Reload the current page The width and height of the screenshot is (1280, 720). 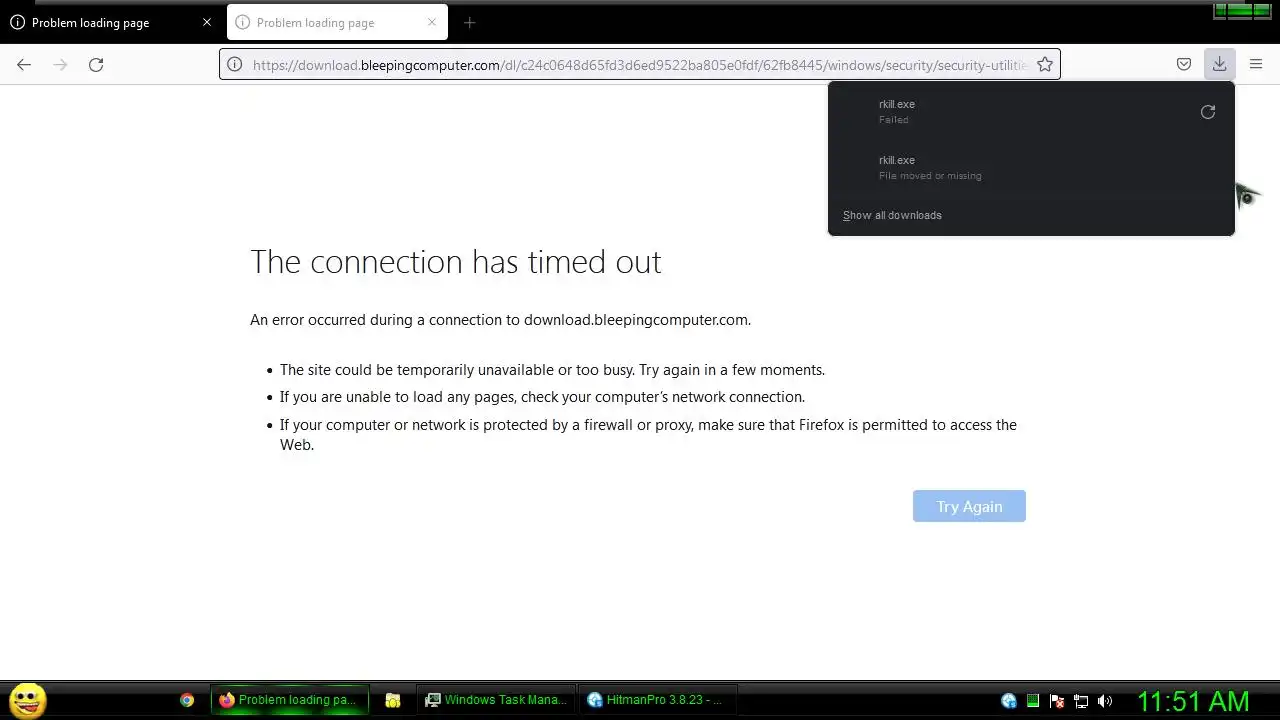(x=96, y=65)
